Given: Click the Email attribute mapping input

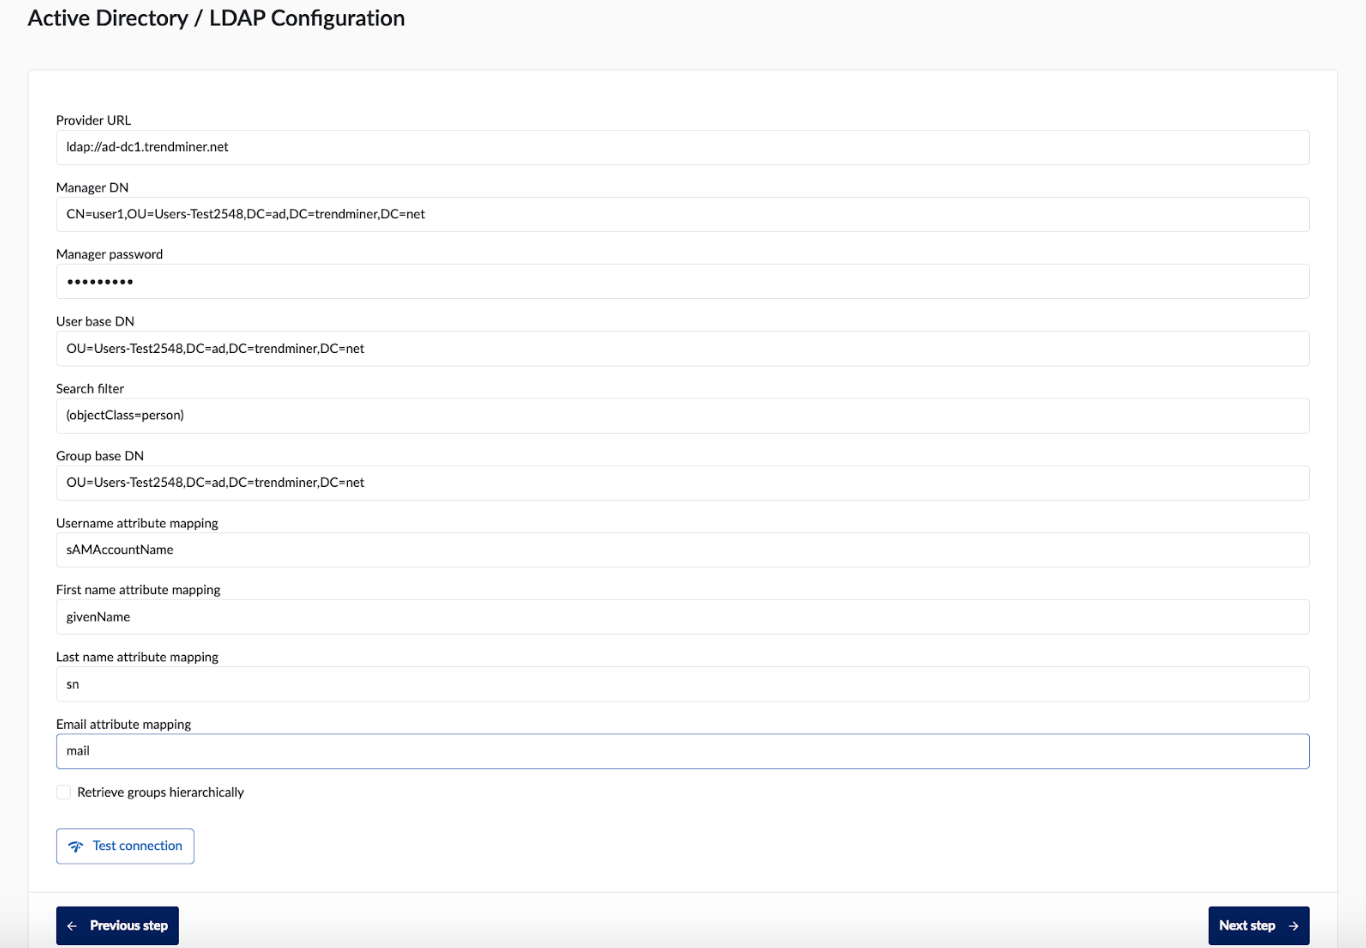Looking at the screenshot, I should click(x=682, y=751).
